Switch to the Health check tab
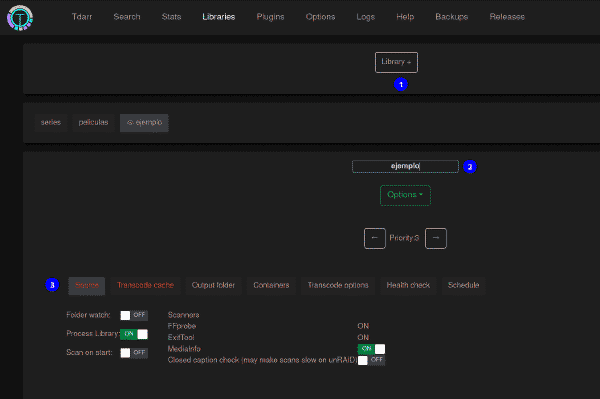Screen dimensions: 600x399 pos(408,285)
